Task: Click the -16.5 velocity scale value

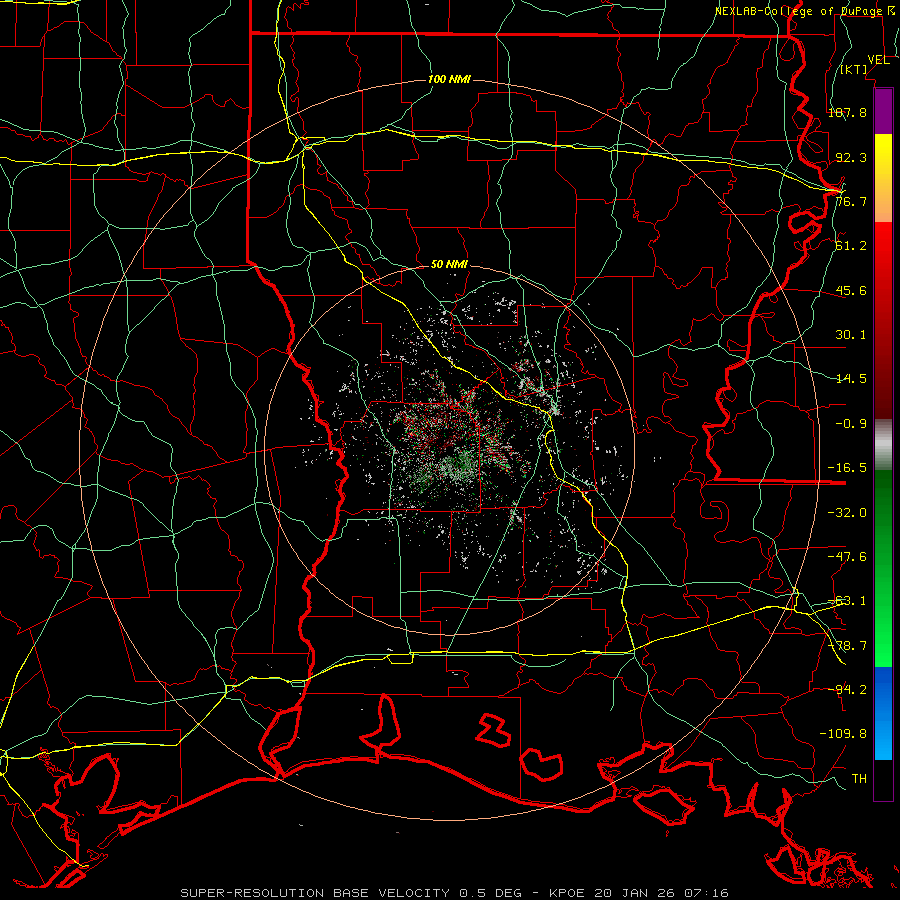Action: (x=847, y=468)
